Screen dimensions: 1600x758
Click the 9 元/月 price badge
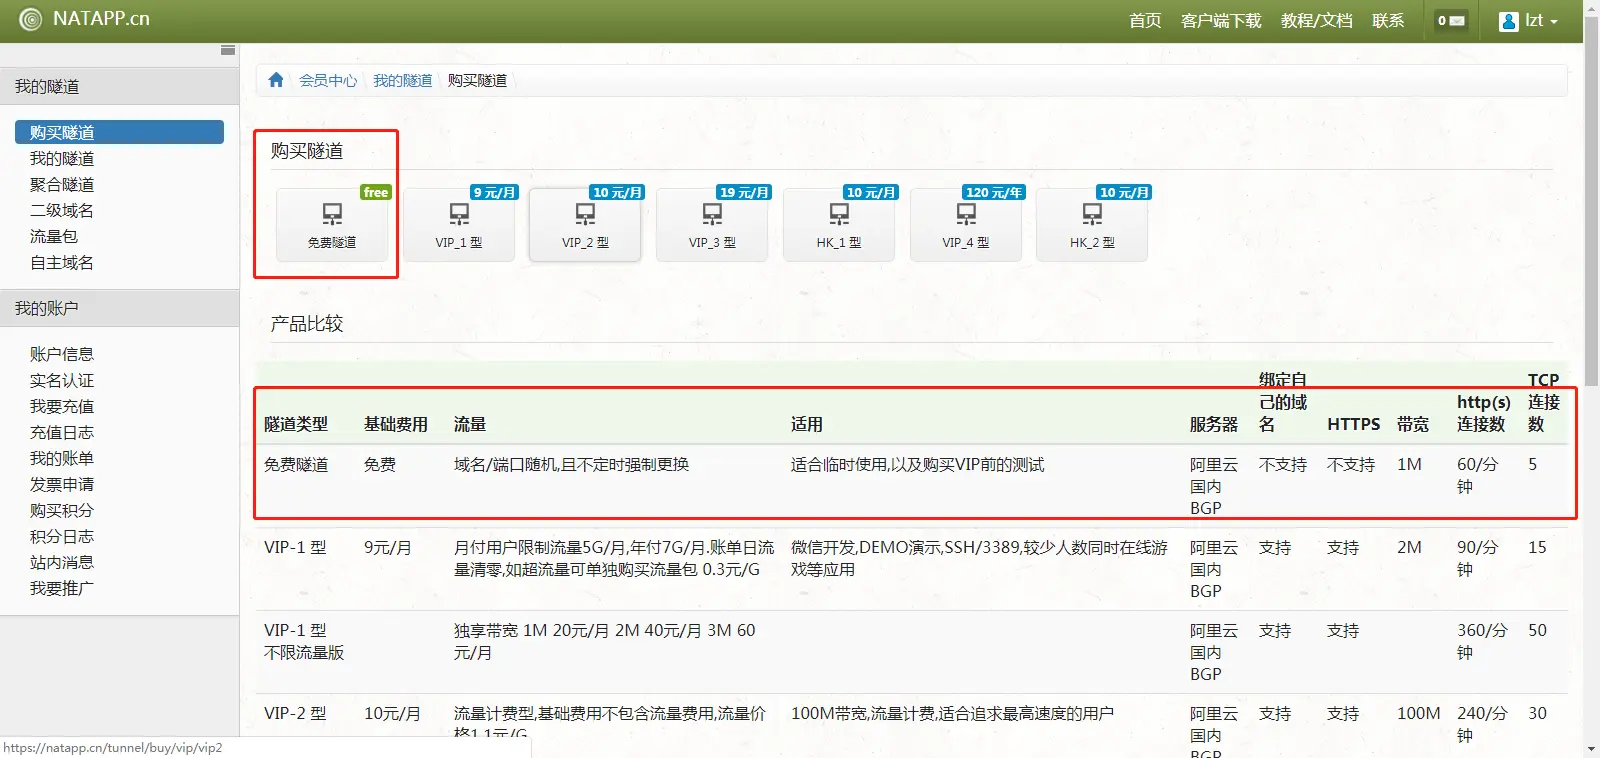coord(495,192)
